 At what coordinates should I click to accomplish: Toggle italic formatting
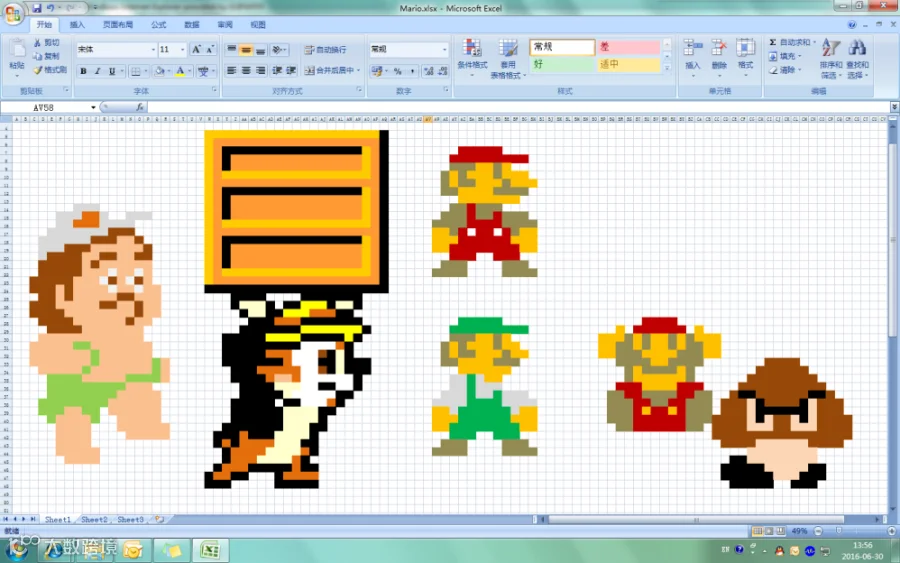click(x=98, y=71)
